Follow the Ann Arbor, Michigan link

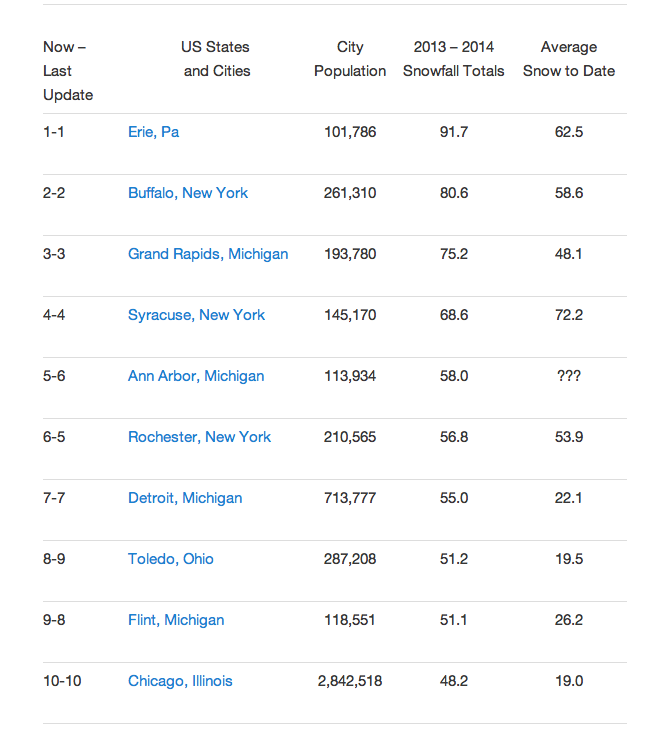(x=196, y=375)
